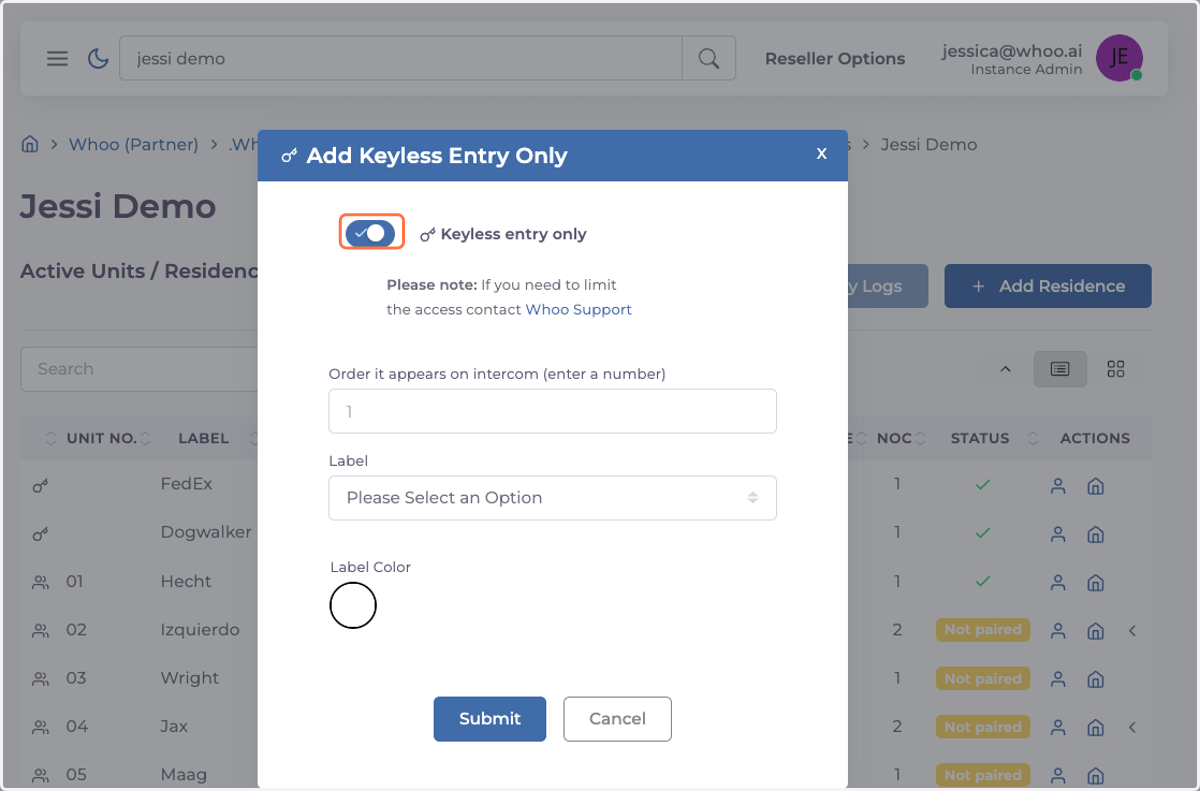Click the search magnifier button

pos(709,58)
